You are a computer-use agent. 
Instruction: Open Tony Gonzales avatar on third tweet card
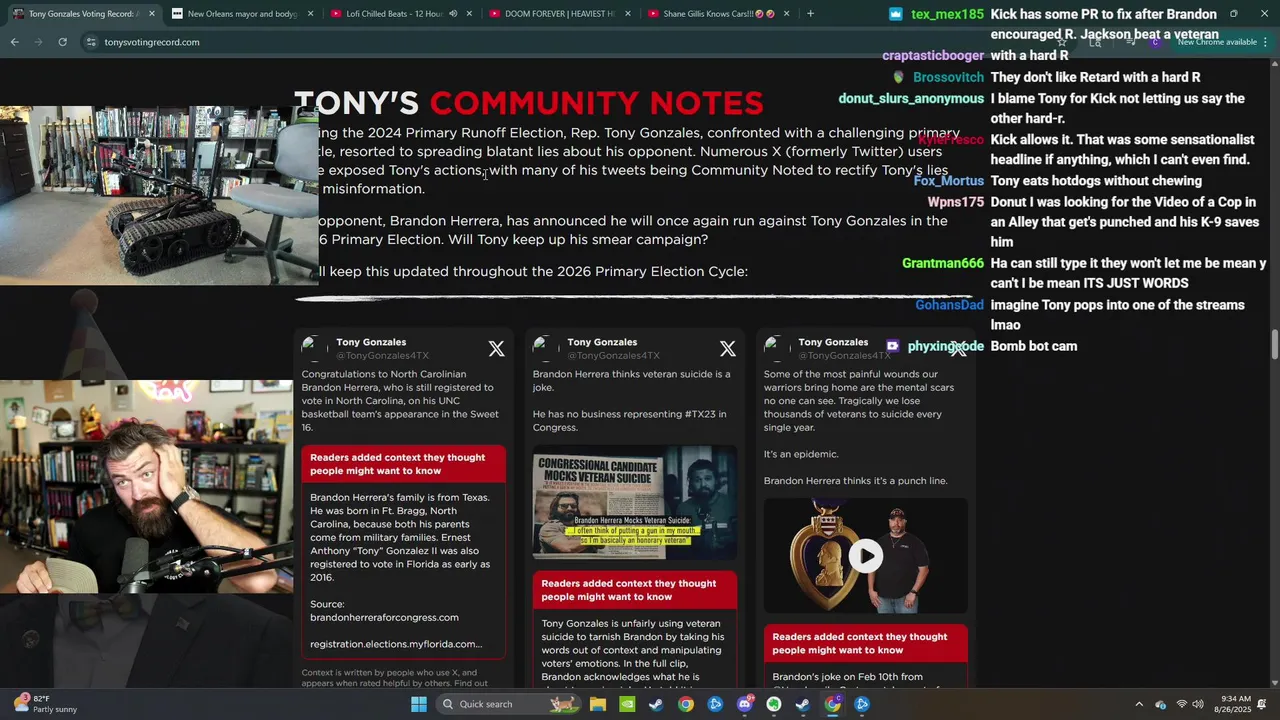[776, 348]
